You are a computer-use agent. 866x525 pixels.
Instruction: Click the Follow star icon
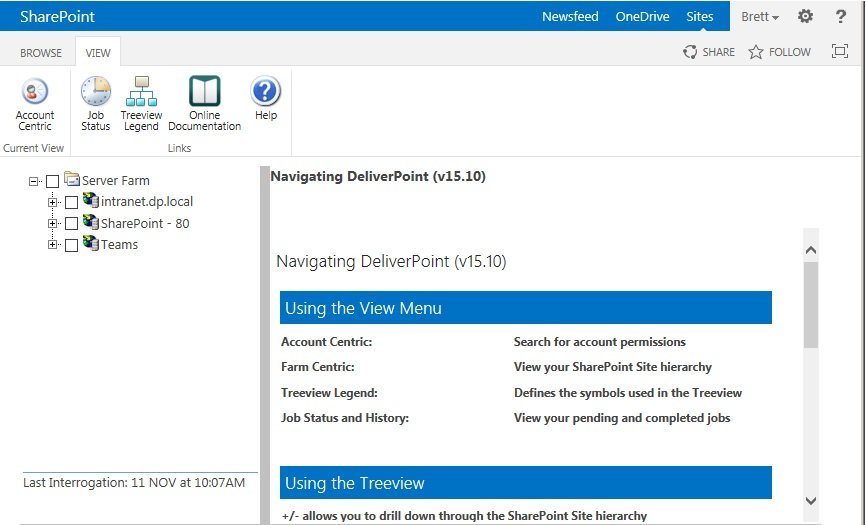pyautogui.click(x=756, y=52)
